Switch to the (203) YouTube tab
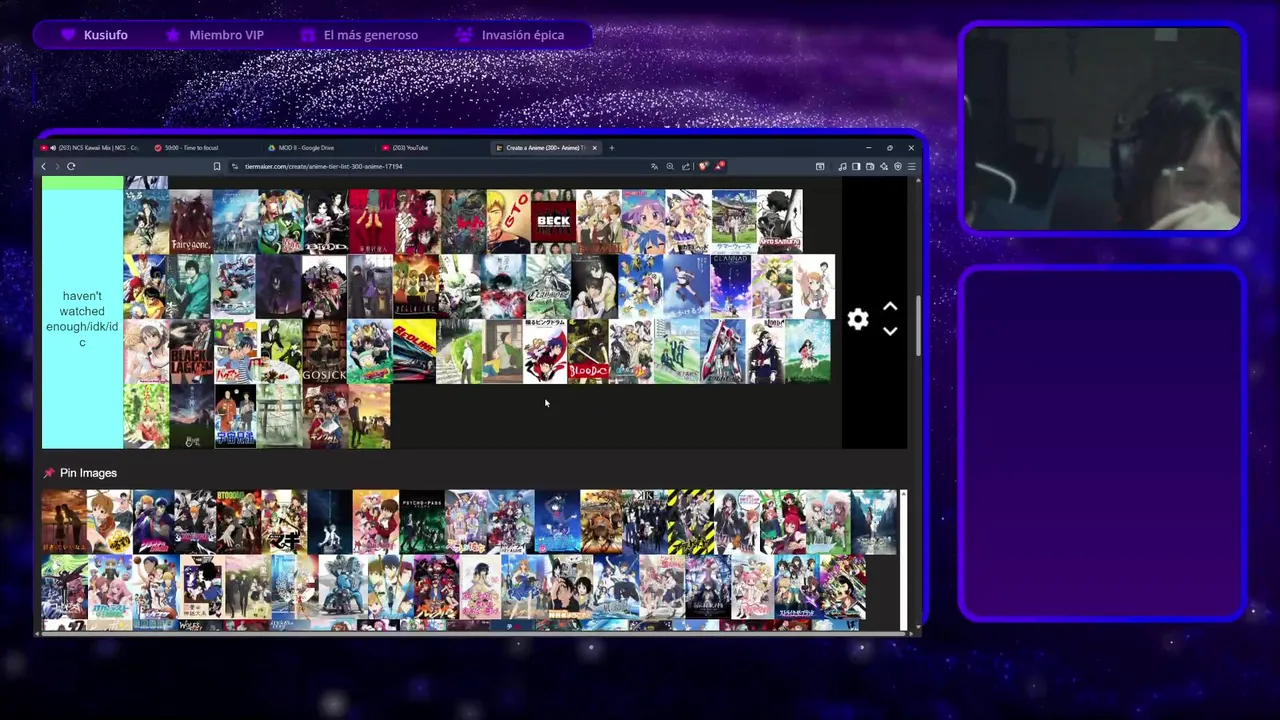This screenshot has height=720, width=1280. pyautogui.click(x=434, y=148)
